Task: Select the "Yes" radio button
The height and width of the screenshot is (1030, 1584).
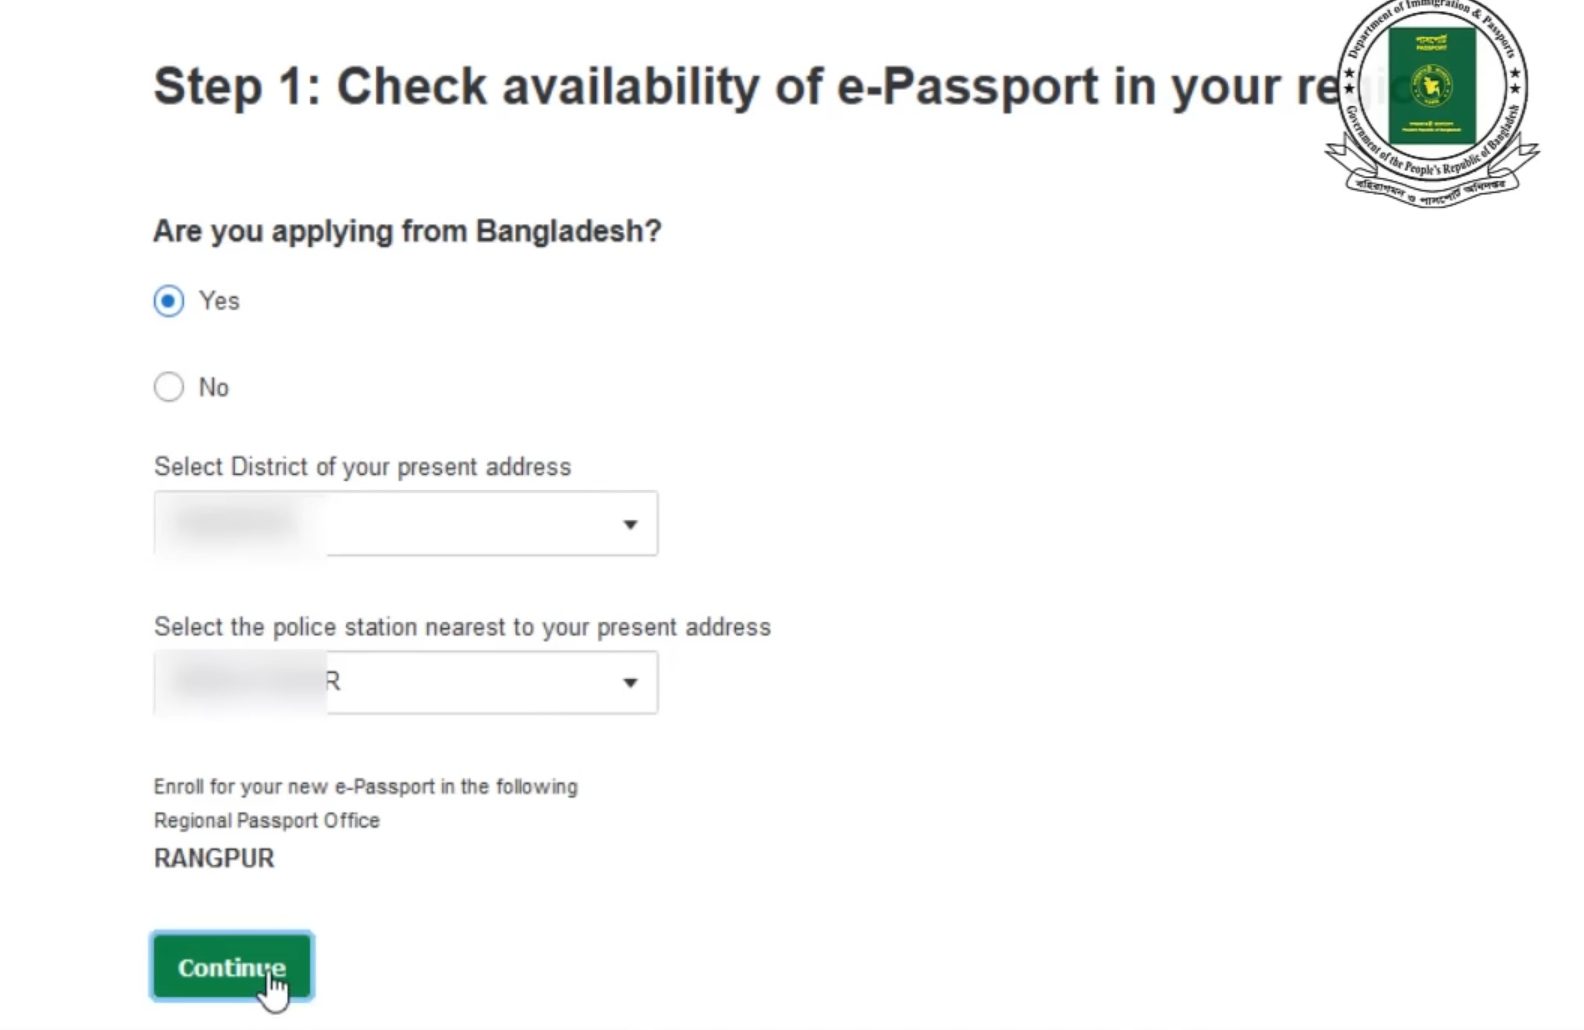Action: click(168, 299)
